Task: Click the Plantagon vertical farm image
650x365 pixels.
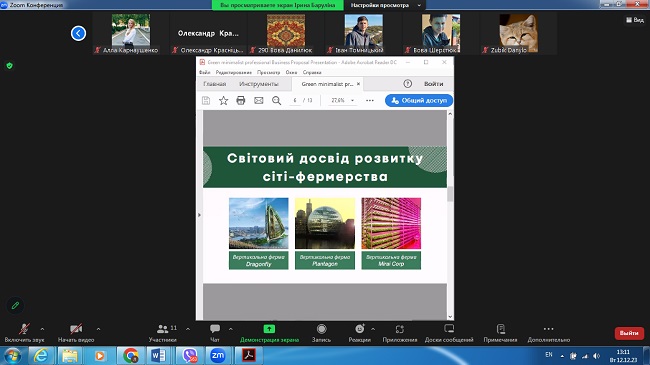Action: [325, 223]
